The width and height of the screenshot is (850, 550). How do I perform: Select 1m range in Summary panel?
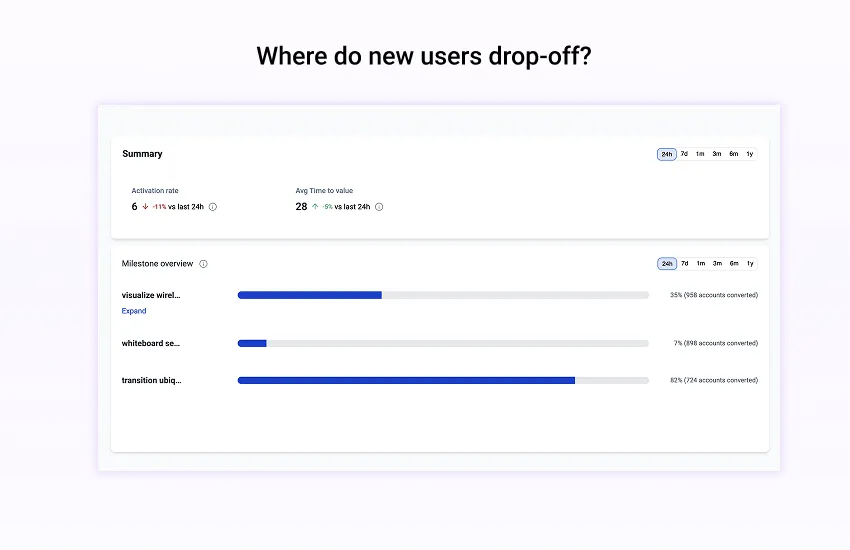pyautogui.click(x=700, y=154)
